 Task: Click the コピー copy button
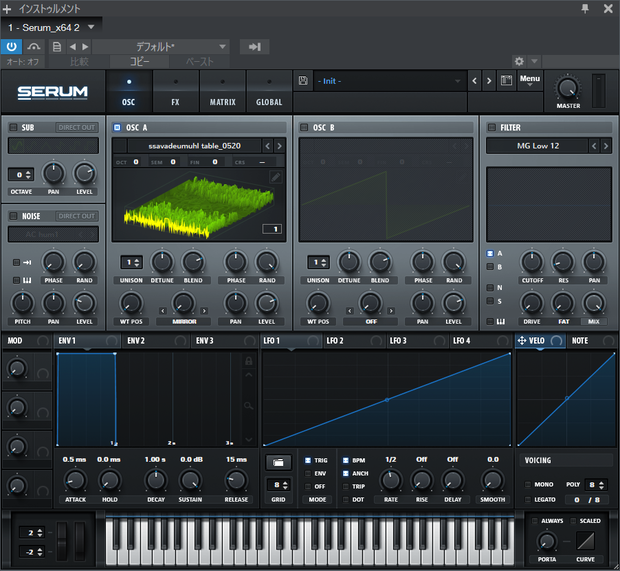click(x=140, y=62)
